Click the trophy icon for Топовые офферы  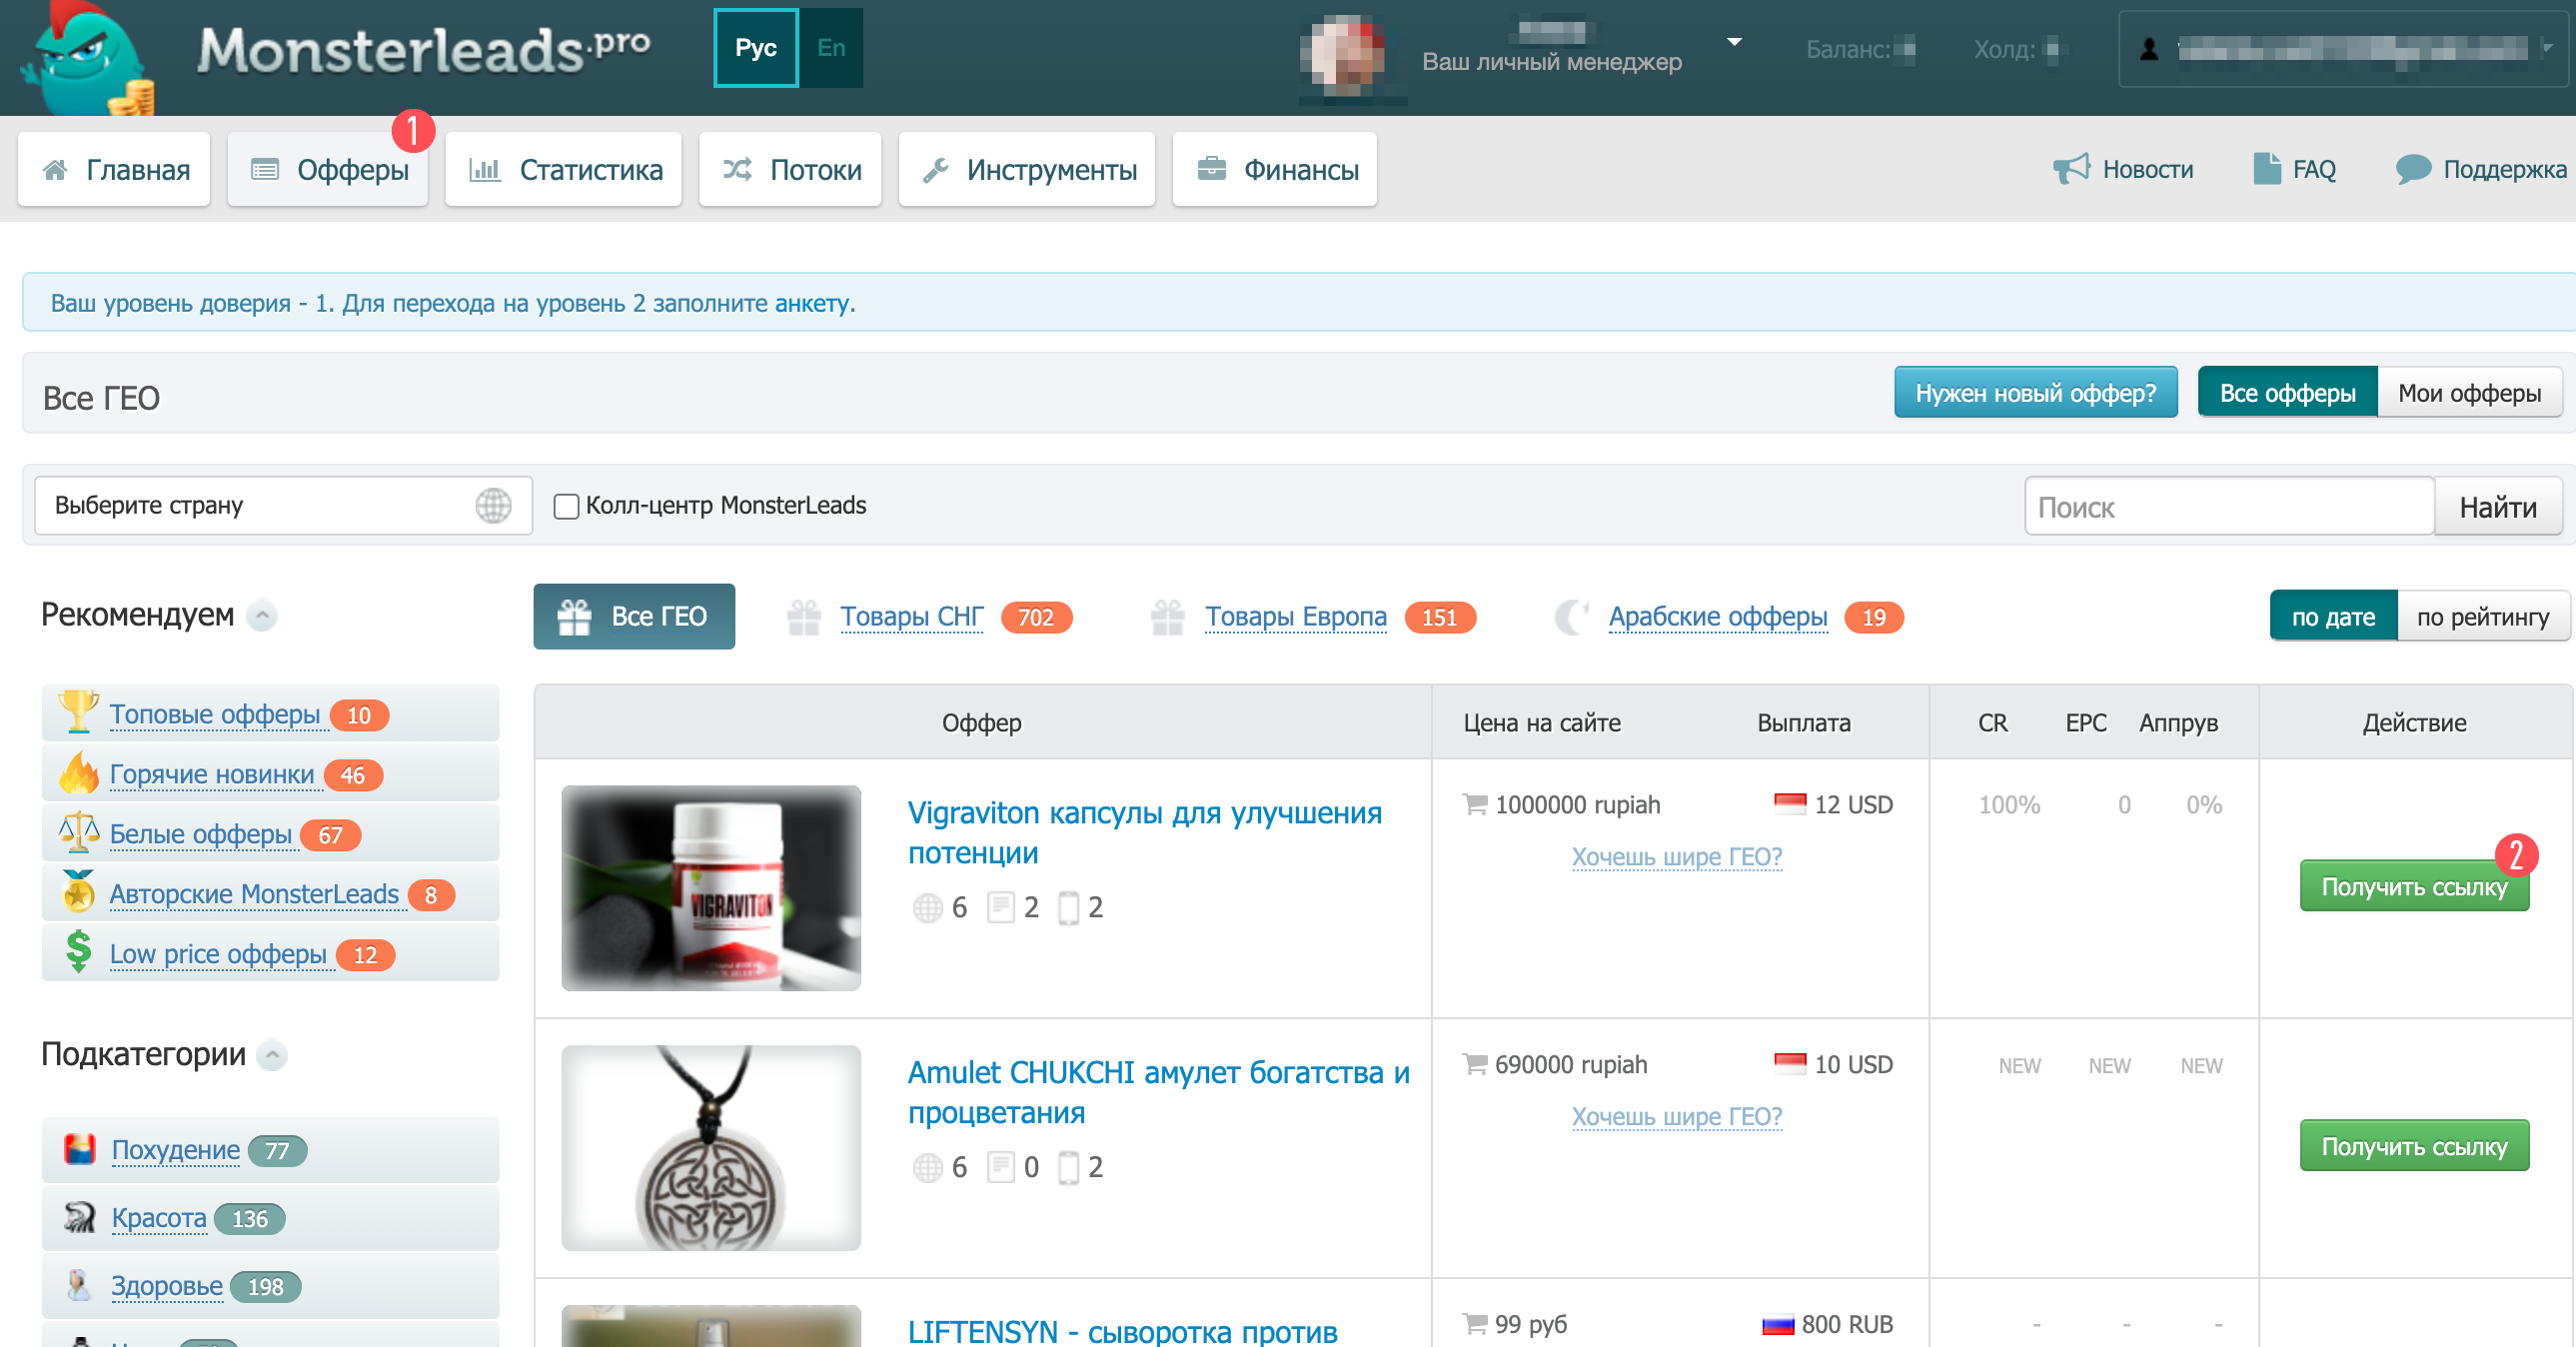(78, 712)
